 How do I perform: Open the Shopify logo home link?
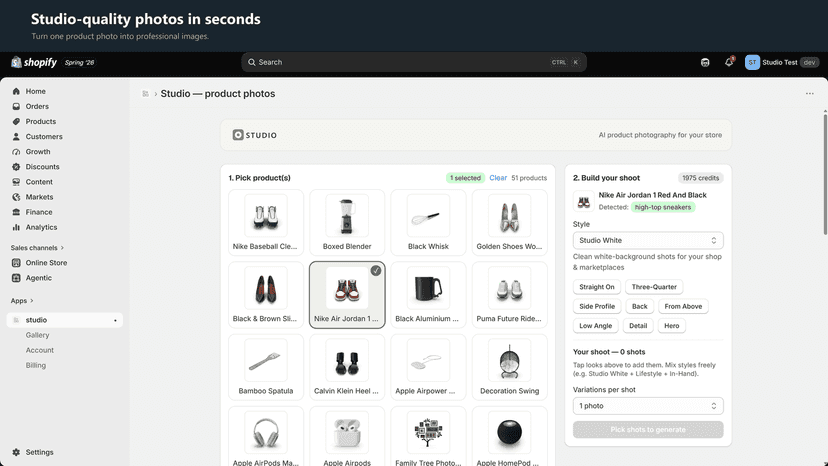tap(34, 62)
